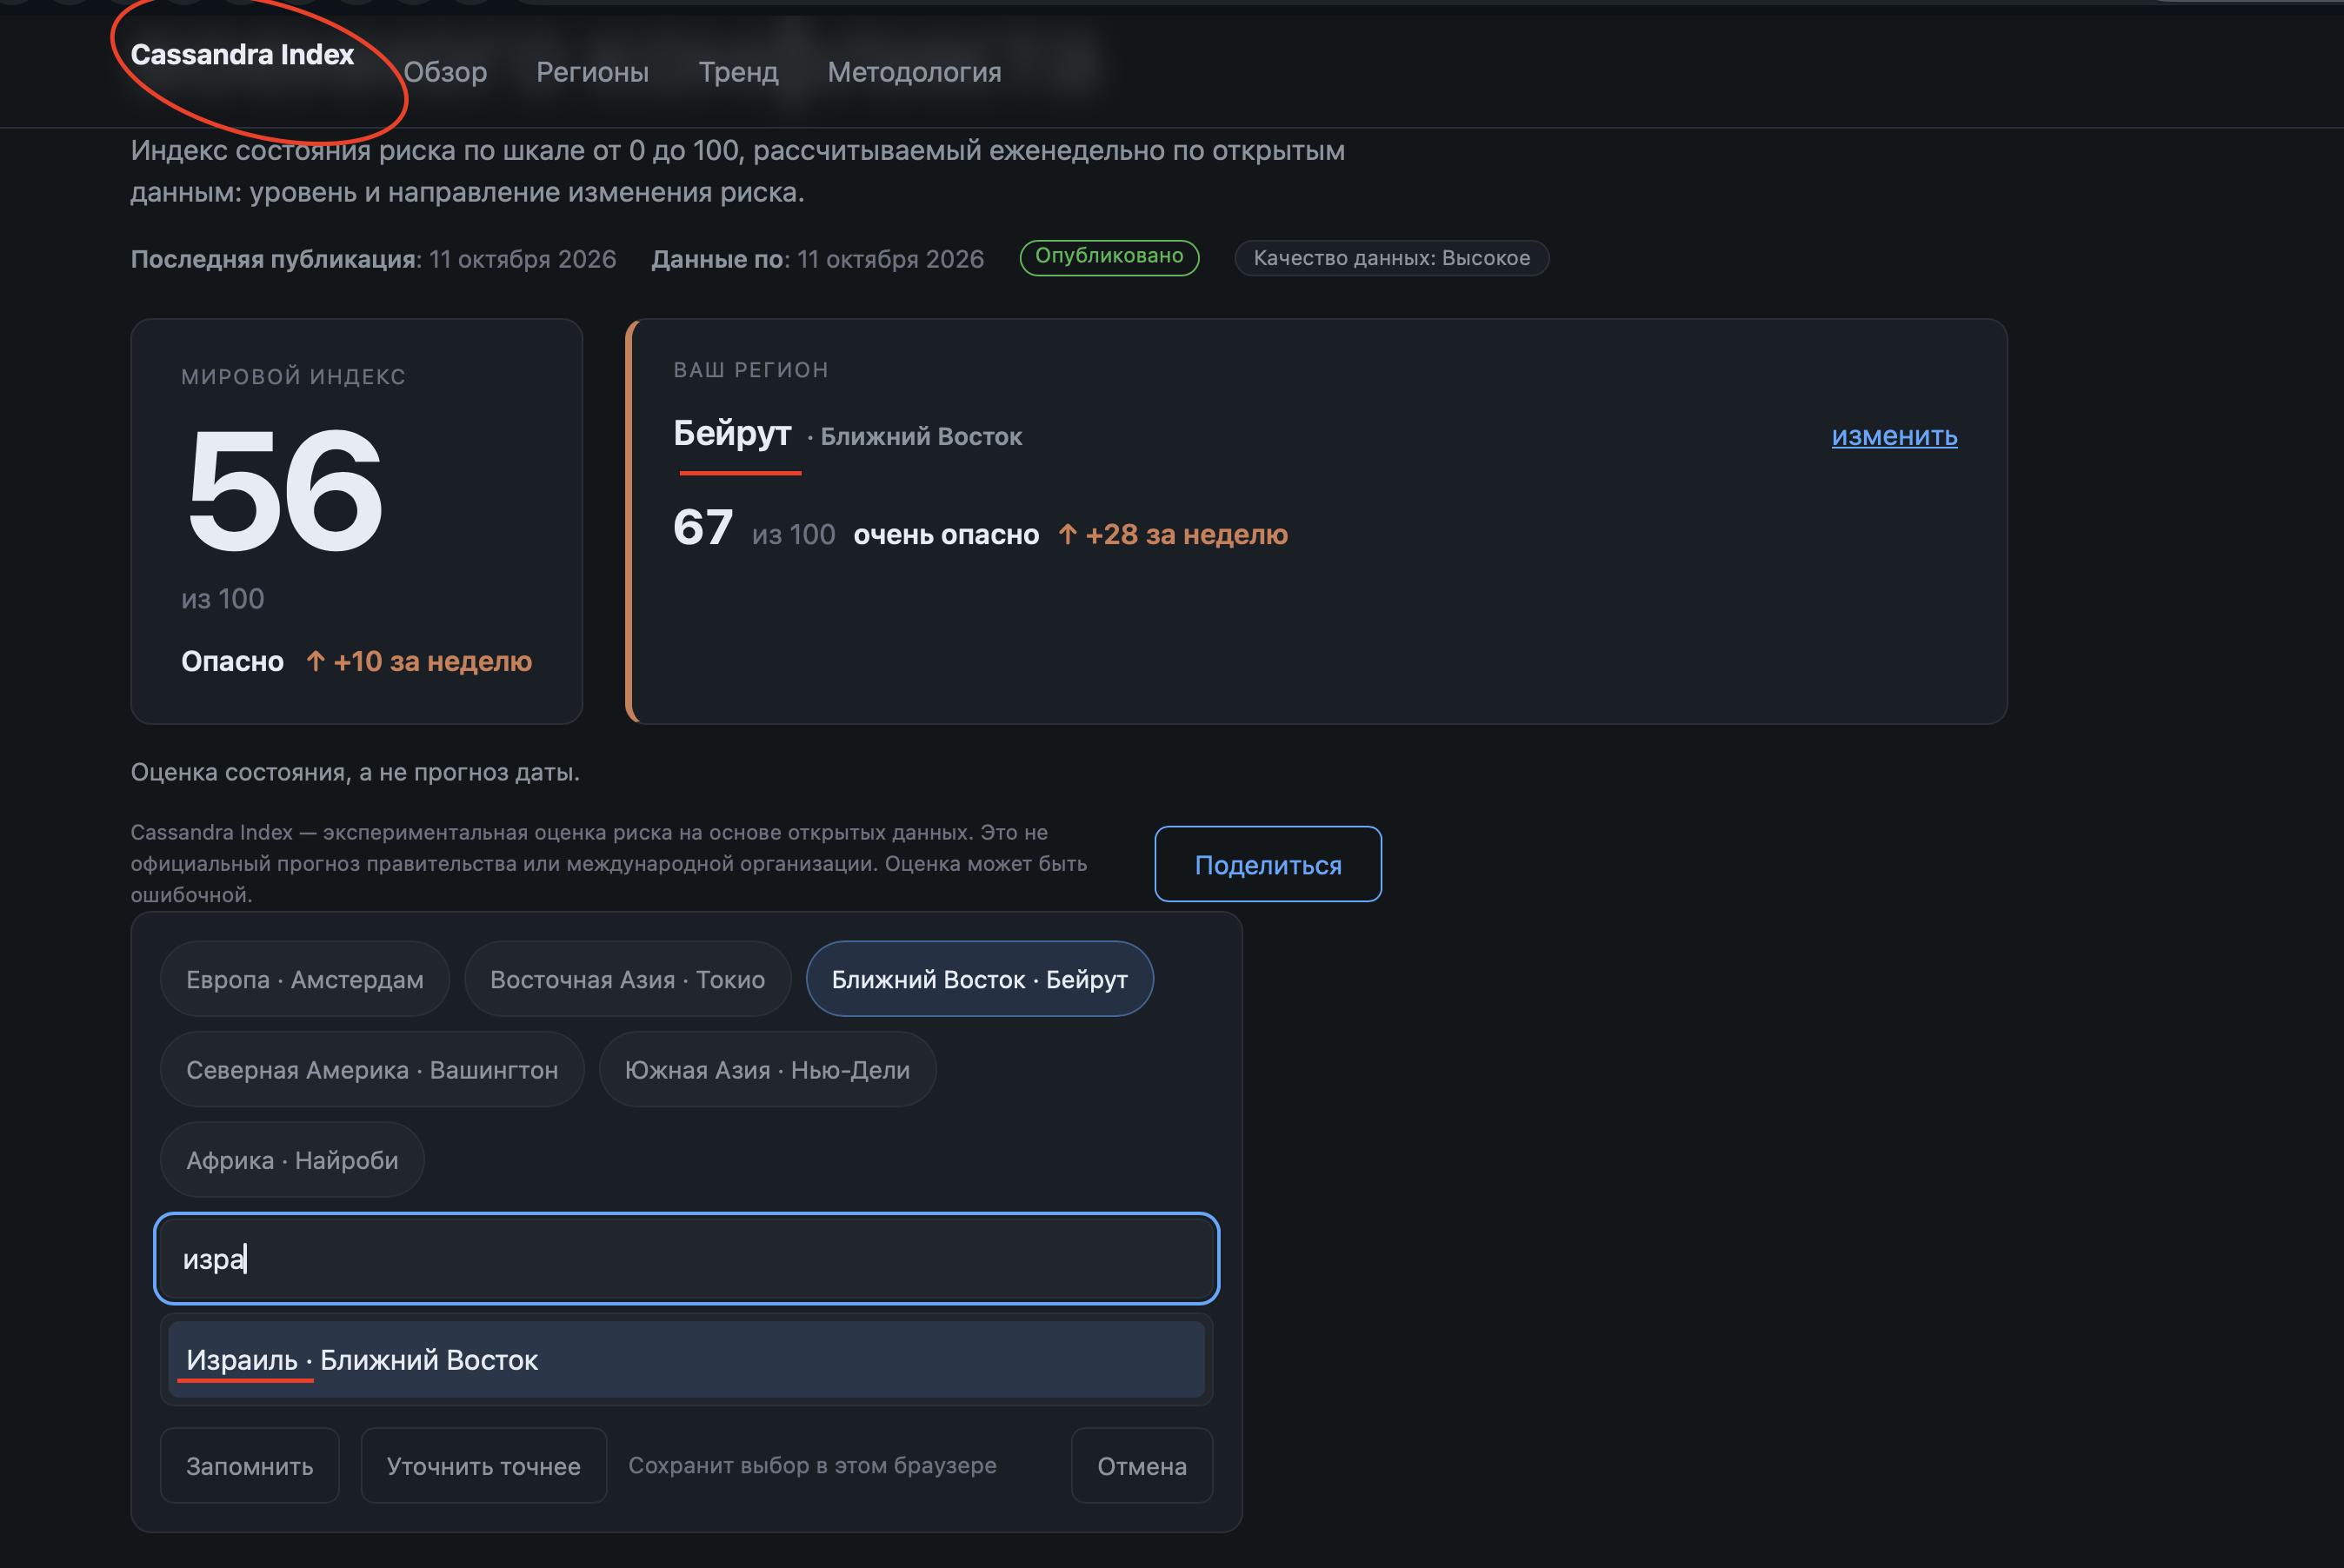Screen dimensions: 2344x1568
Task: Click the Данные по date text
Action: pos(817,259)
